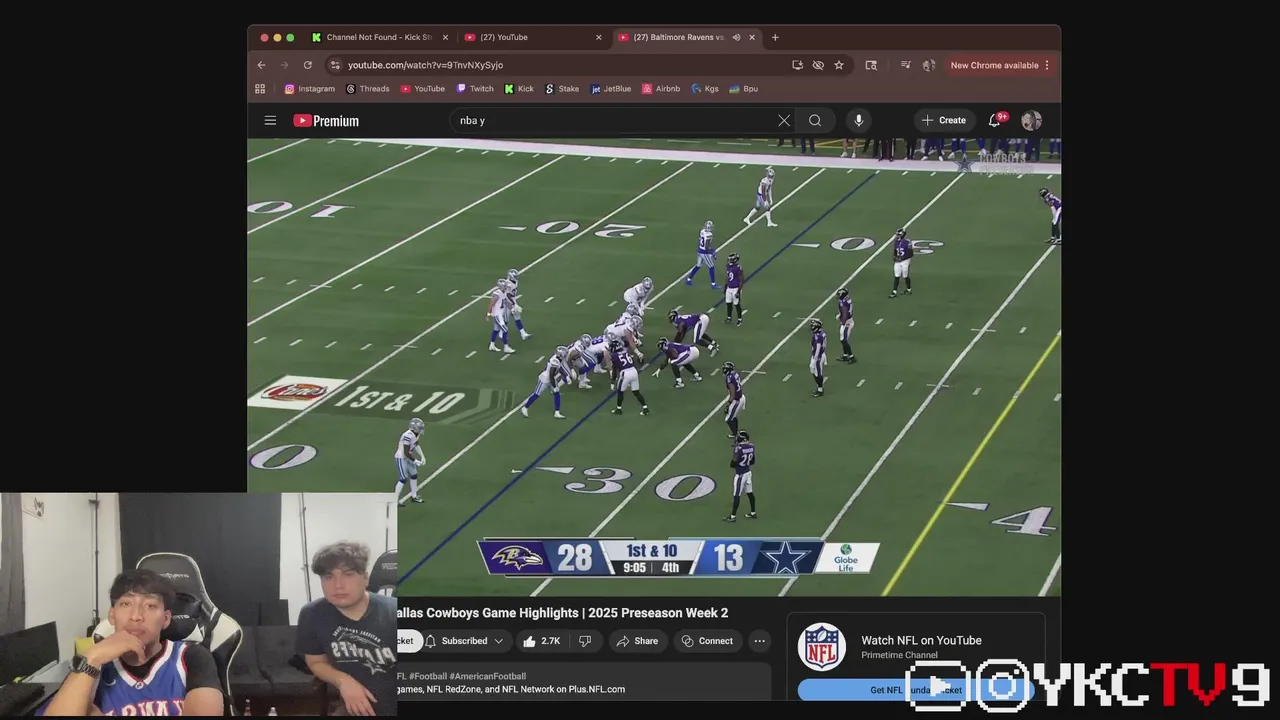Go forward with the browser forward arrow
Viewport: 1280px width, 720px height.
pos(284,65)
